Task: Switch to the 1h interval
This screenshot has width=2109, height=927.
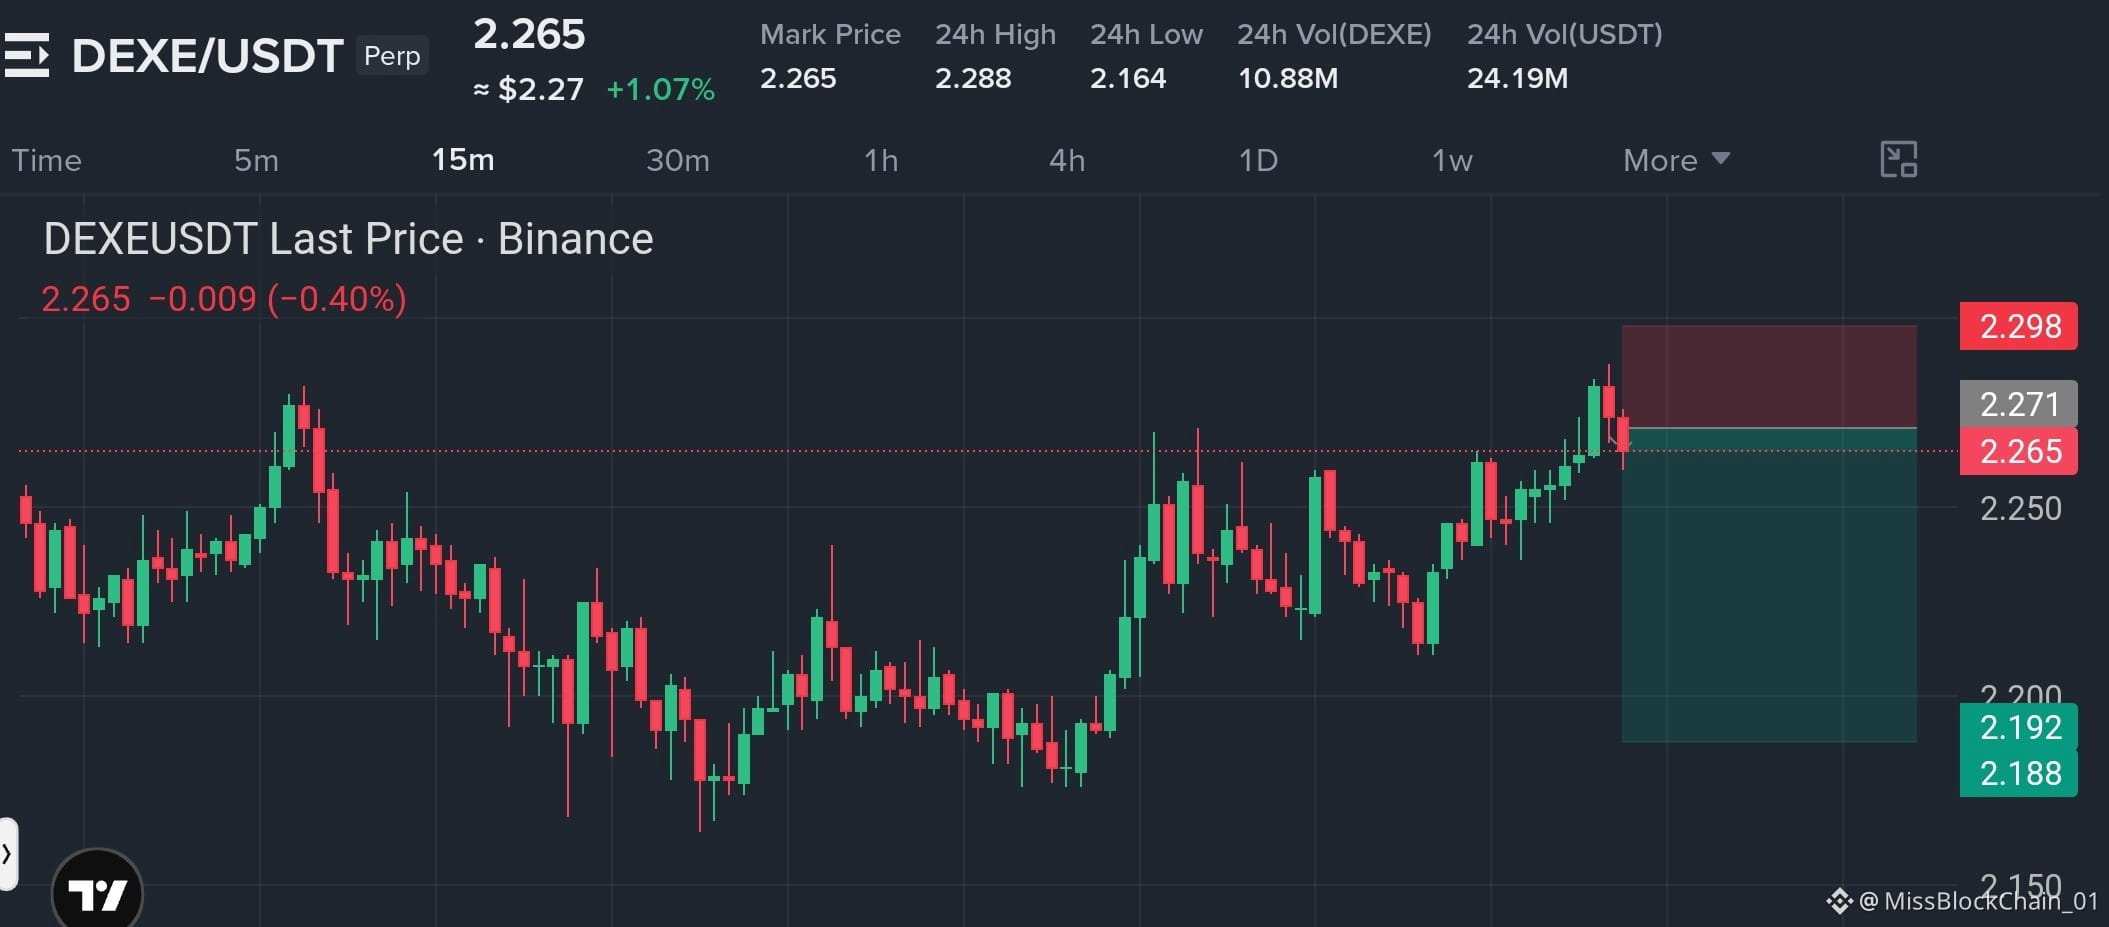Action: coord(881,160)
